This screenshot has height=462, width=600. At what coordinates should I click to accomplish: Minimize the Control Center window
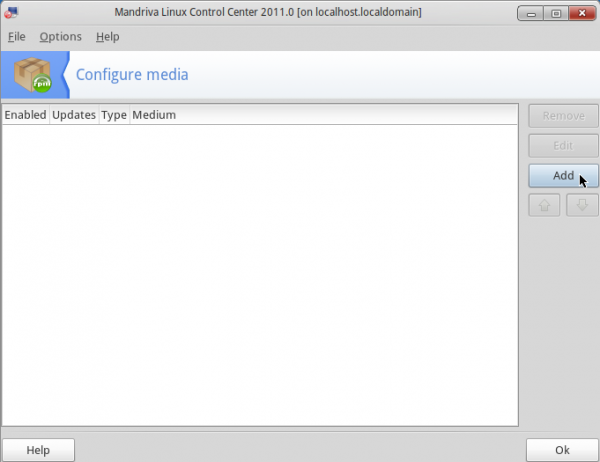[530, 13]
